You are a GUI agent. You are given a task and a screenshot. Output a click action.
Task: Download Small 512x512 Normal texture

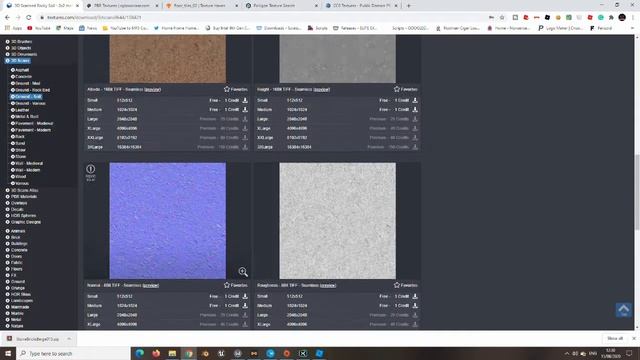tap(245, 296)
